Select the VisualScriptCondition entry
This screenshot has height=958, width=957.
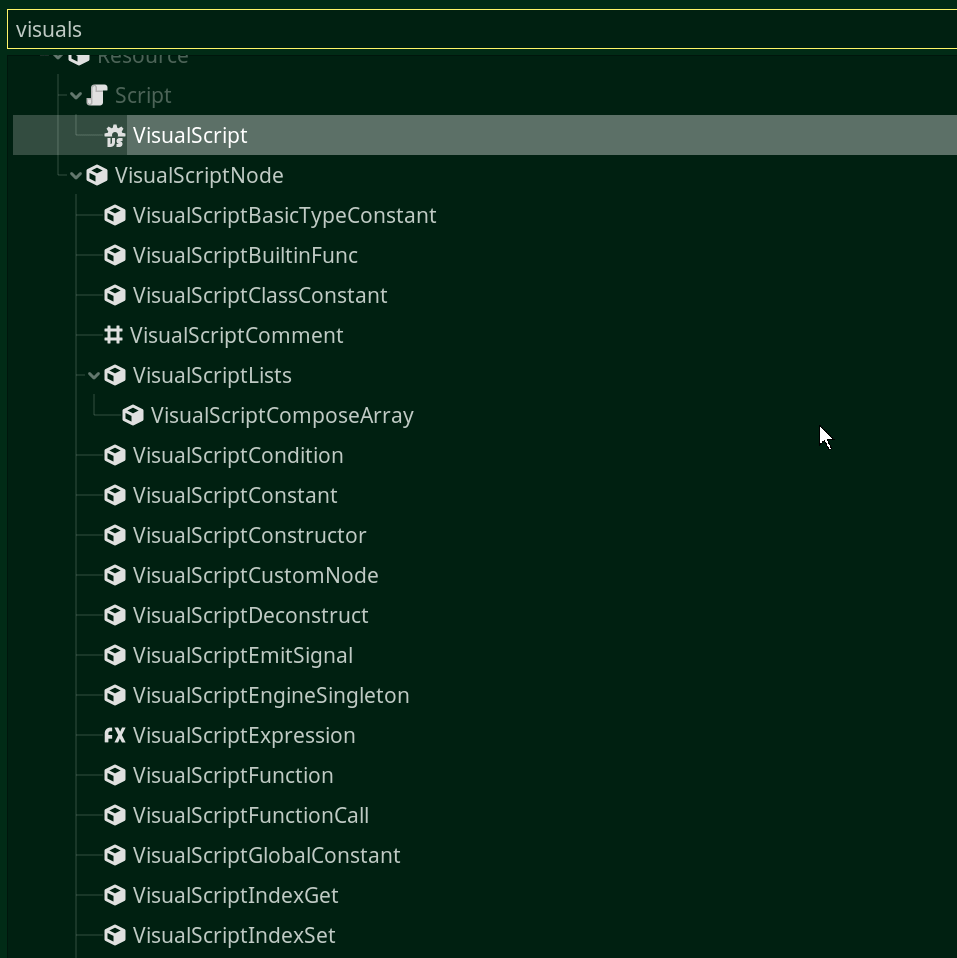point(238,455)
